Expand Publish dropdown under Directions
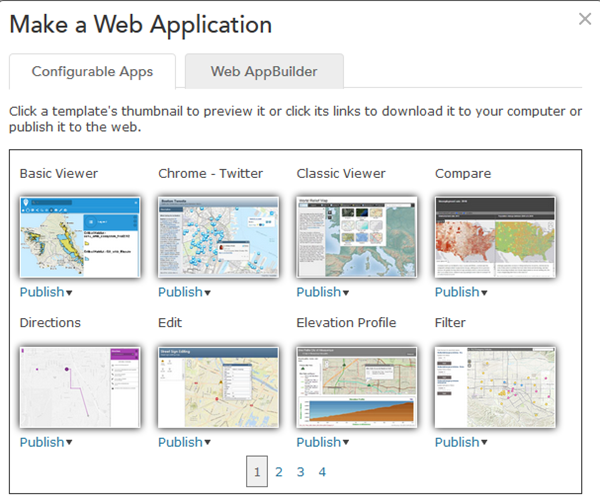The image size is (600, 502). [46, 442]
